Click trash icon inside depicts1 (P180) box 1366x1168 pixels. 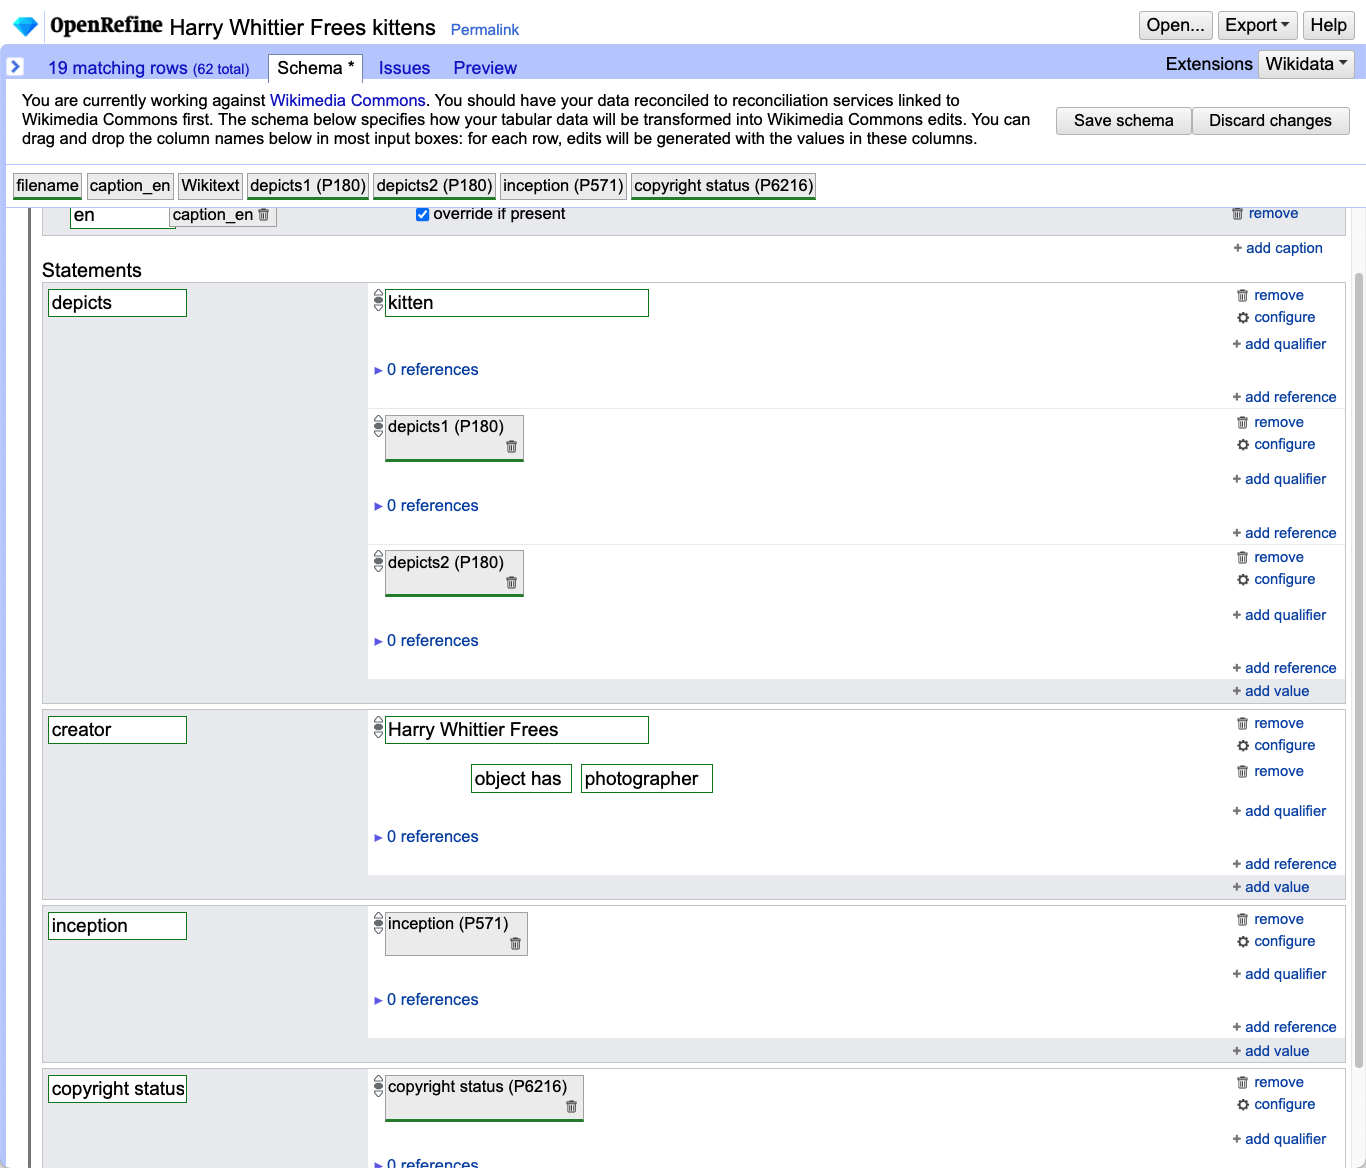pos(511,447)
